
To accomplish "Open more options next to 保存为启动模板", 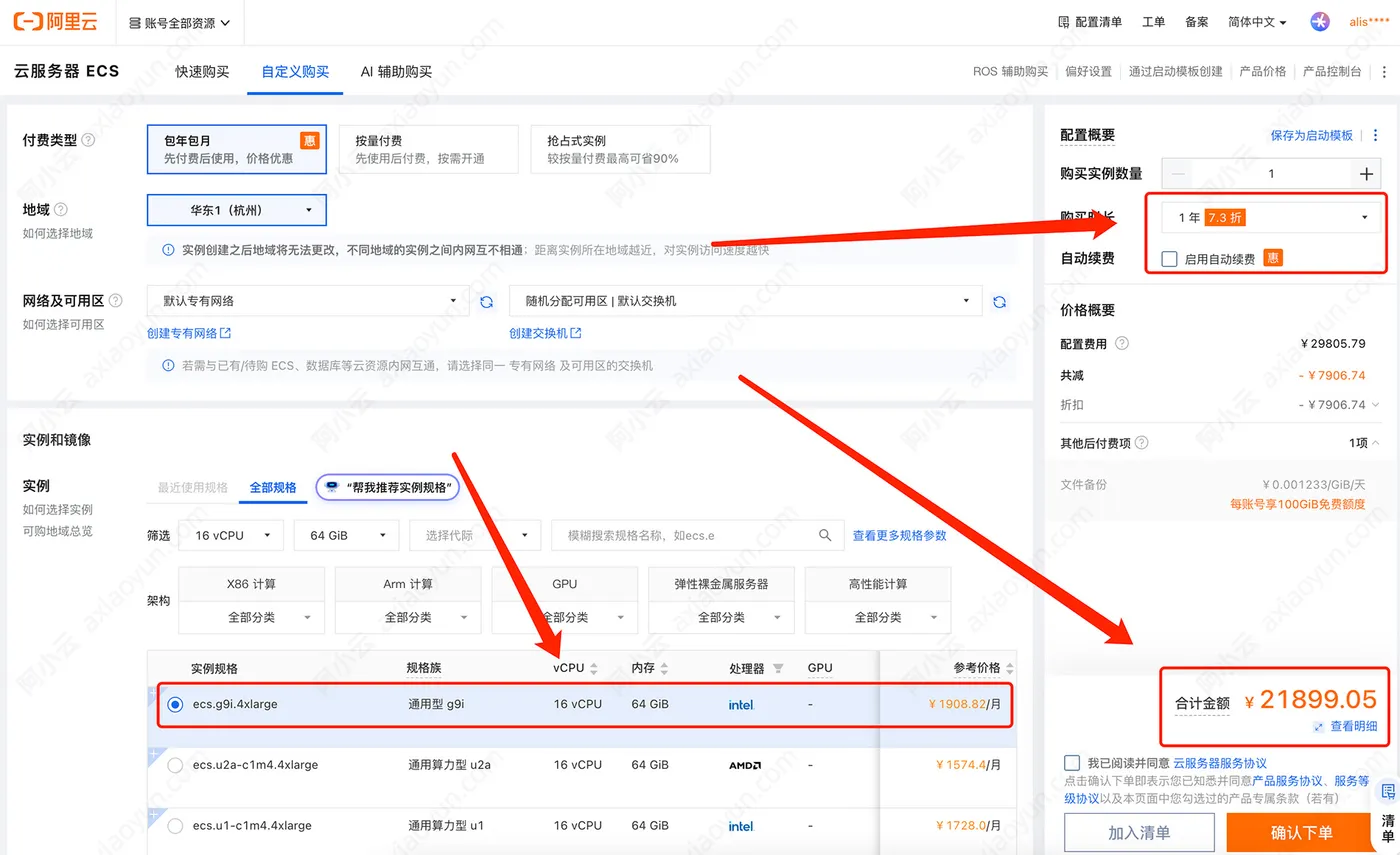I will point(1375,135).
